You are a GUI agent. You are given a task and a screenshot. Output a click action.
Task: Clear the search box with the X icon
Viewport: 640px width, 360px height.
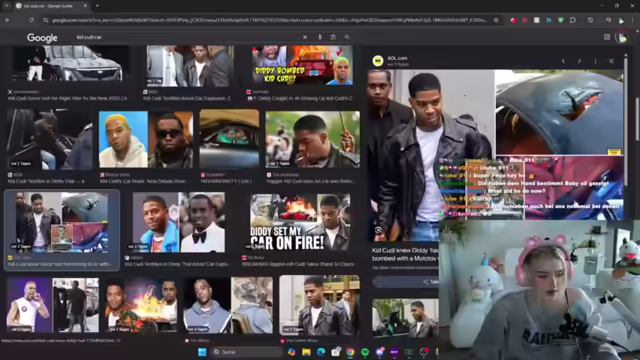(x=305, y=37)
